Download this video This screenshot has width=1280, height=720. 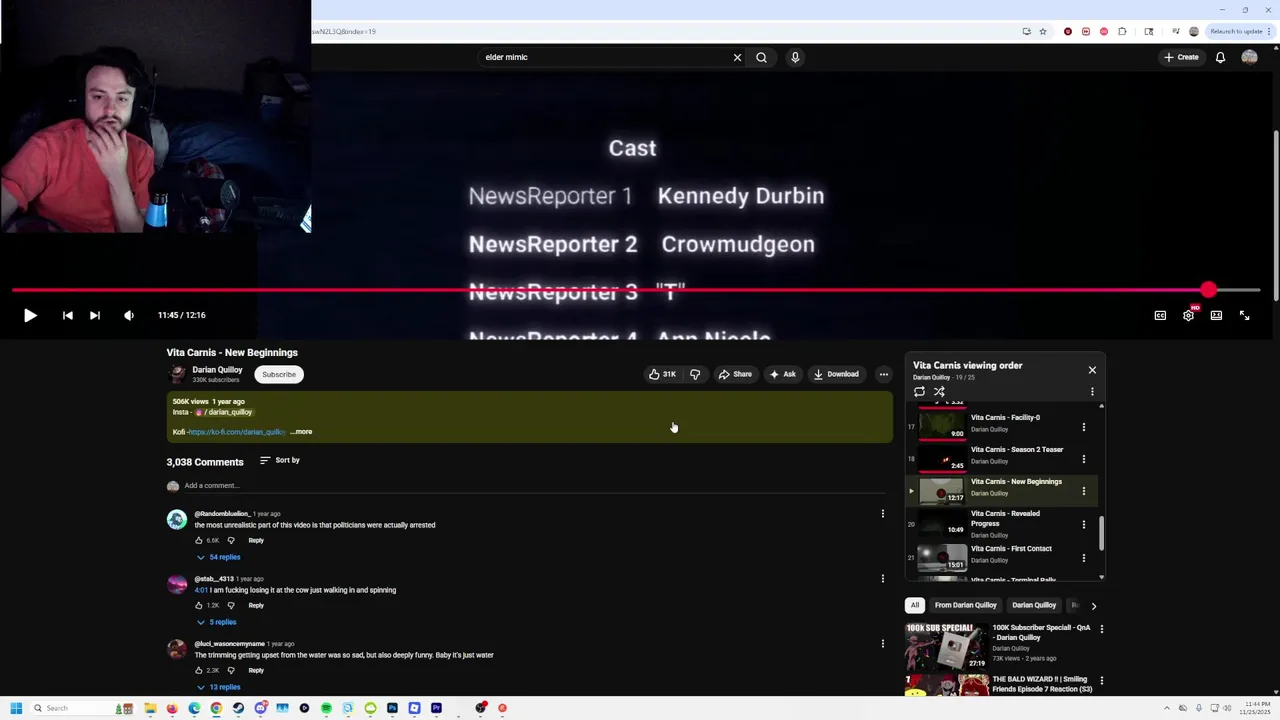point(836,374)
